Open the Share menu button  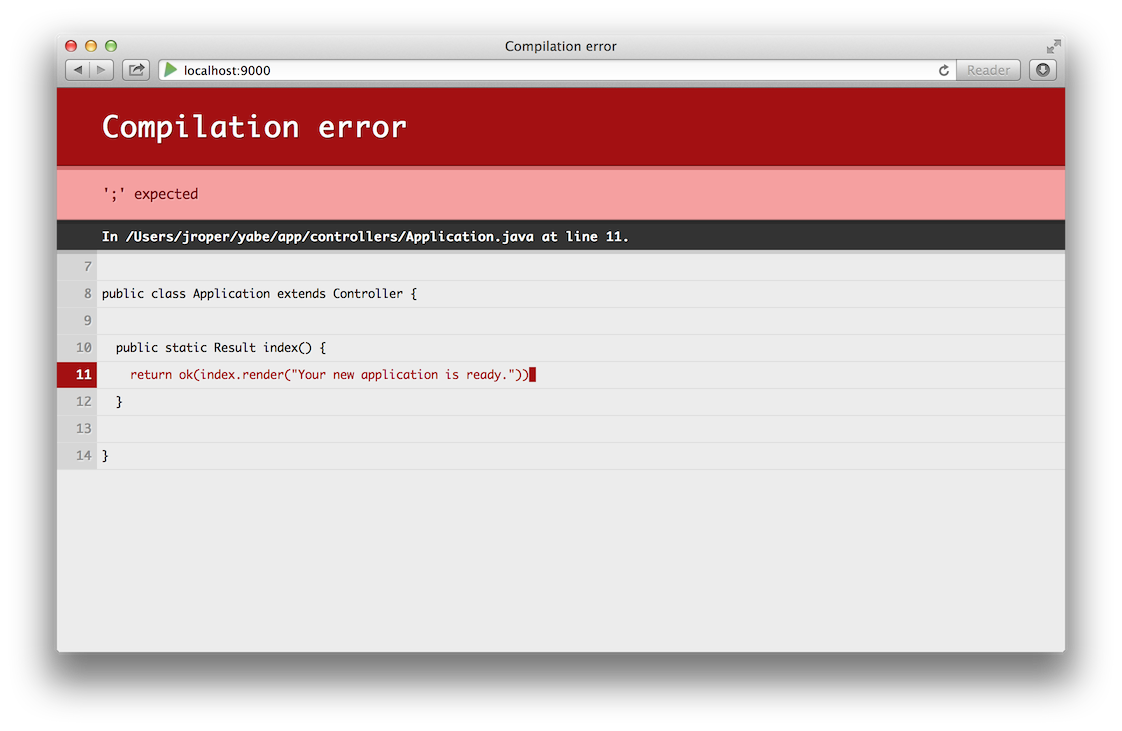click(x=136, y=70)
